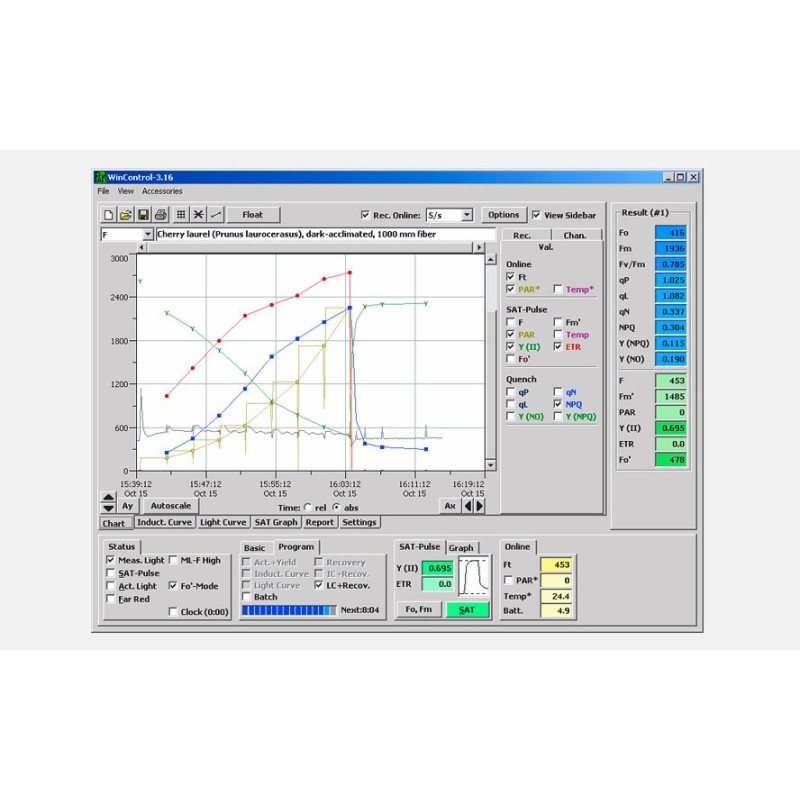Expand the F channel dropdown
Image resolution: width=800 pixels, height=800 pixels.
coord(148,235)
